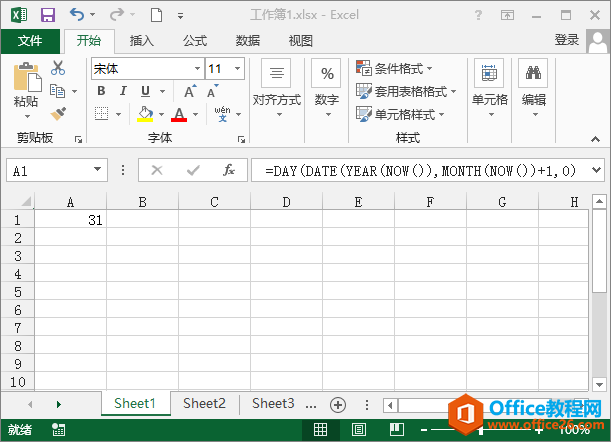
Task: Open the 数字 number format group
Action: coord(327,88)
